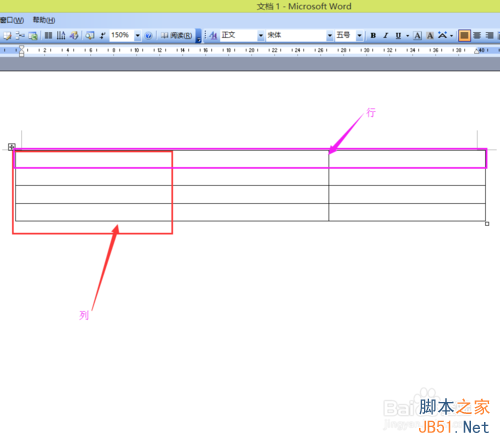This screenshot has width=500, height=441.
Task: Toggle Bold formatting
Action: click(x=373, y=35)
